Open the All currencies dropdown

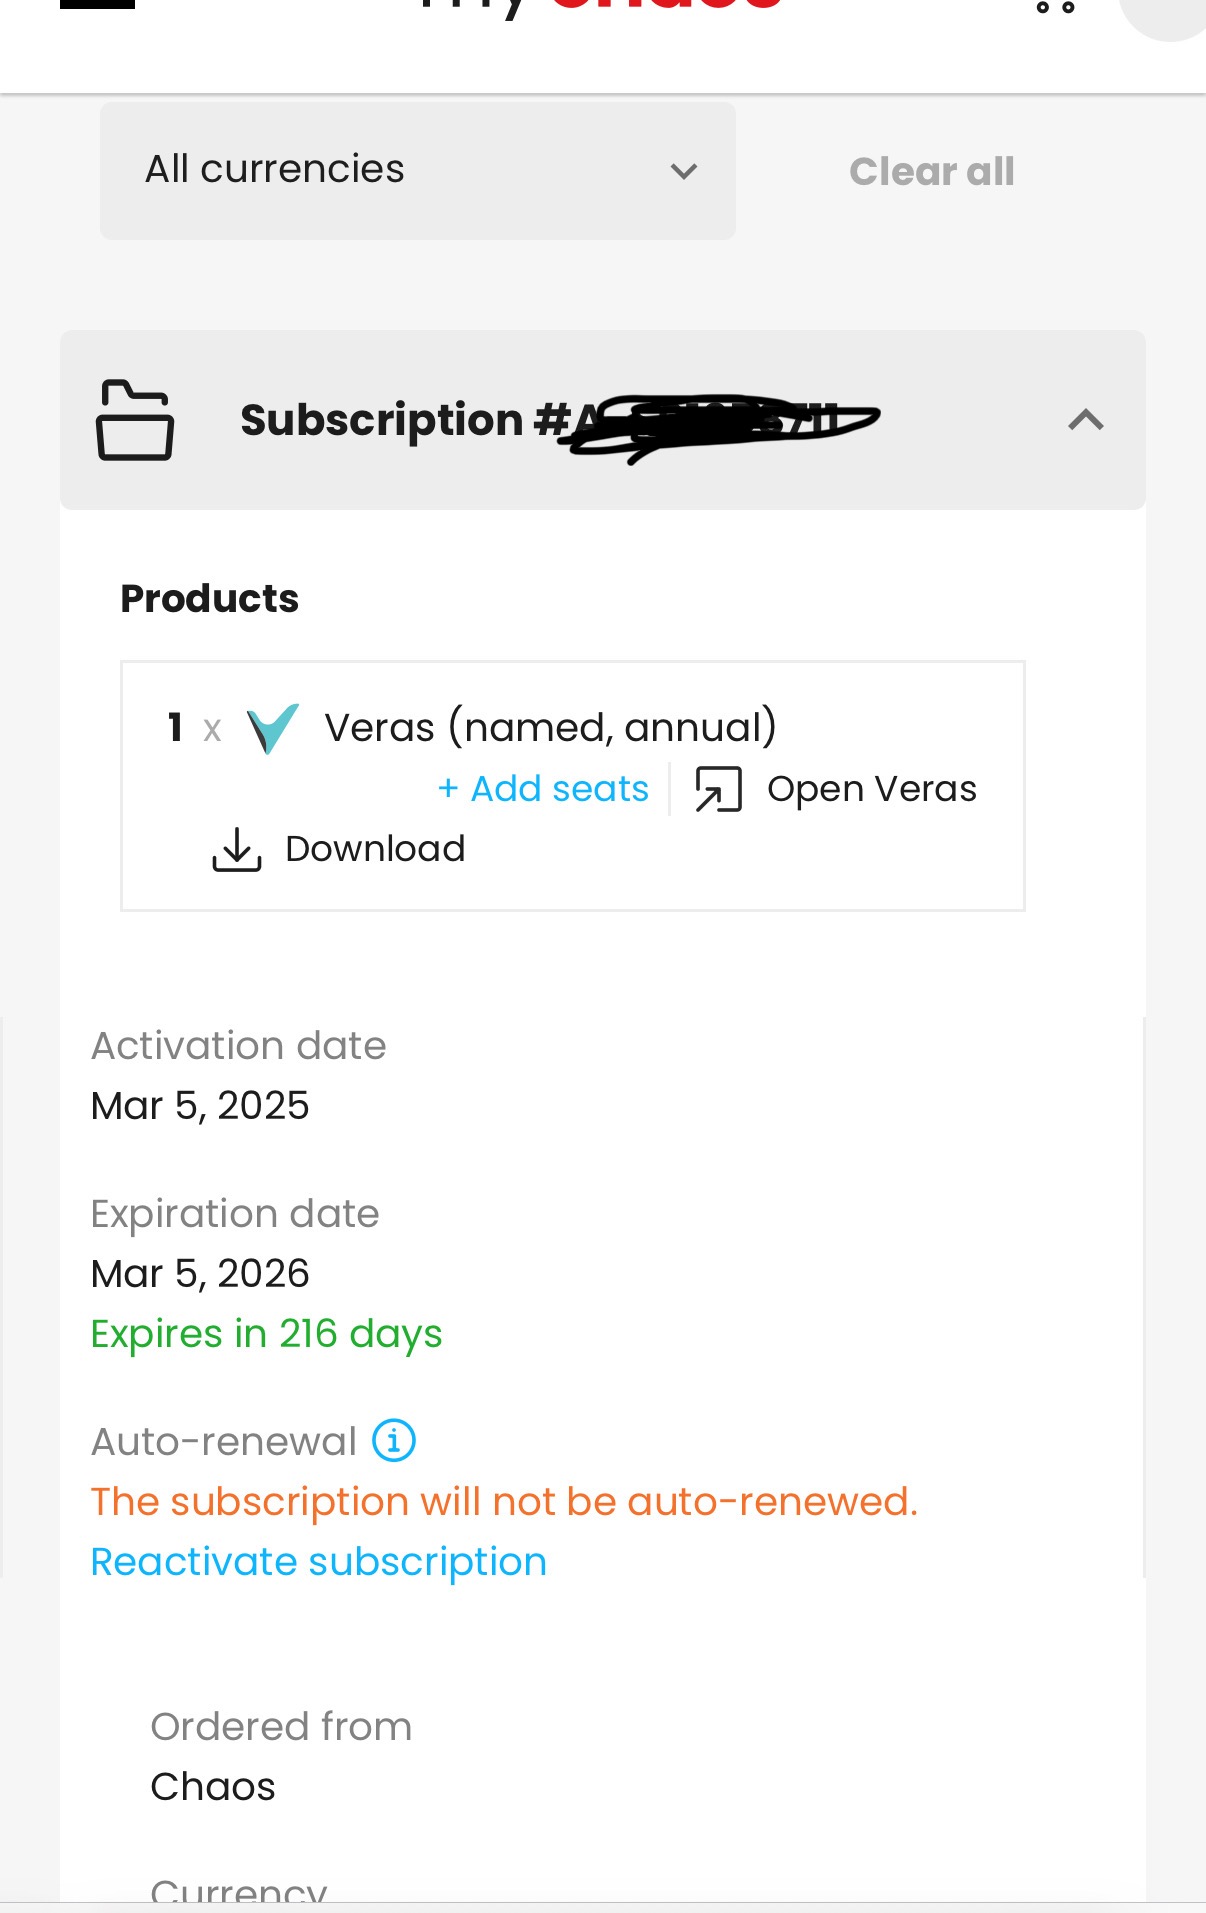click(418, 171)
